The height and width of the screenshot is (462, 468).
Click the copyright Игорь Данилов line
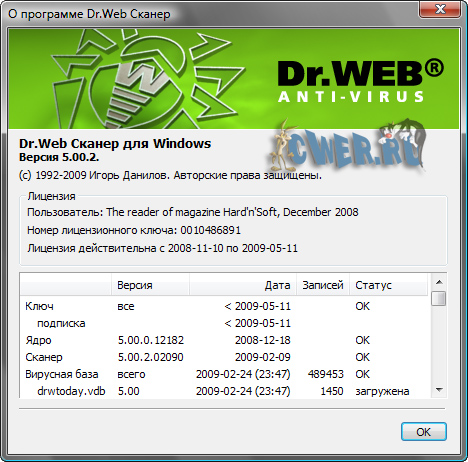pos(170,175)
